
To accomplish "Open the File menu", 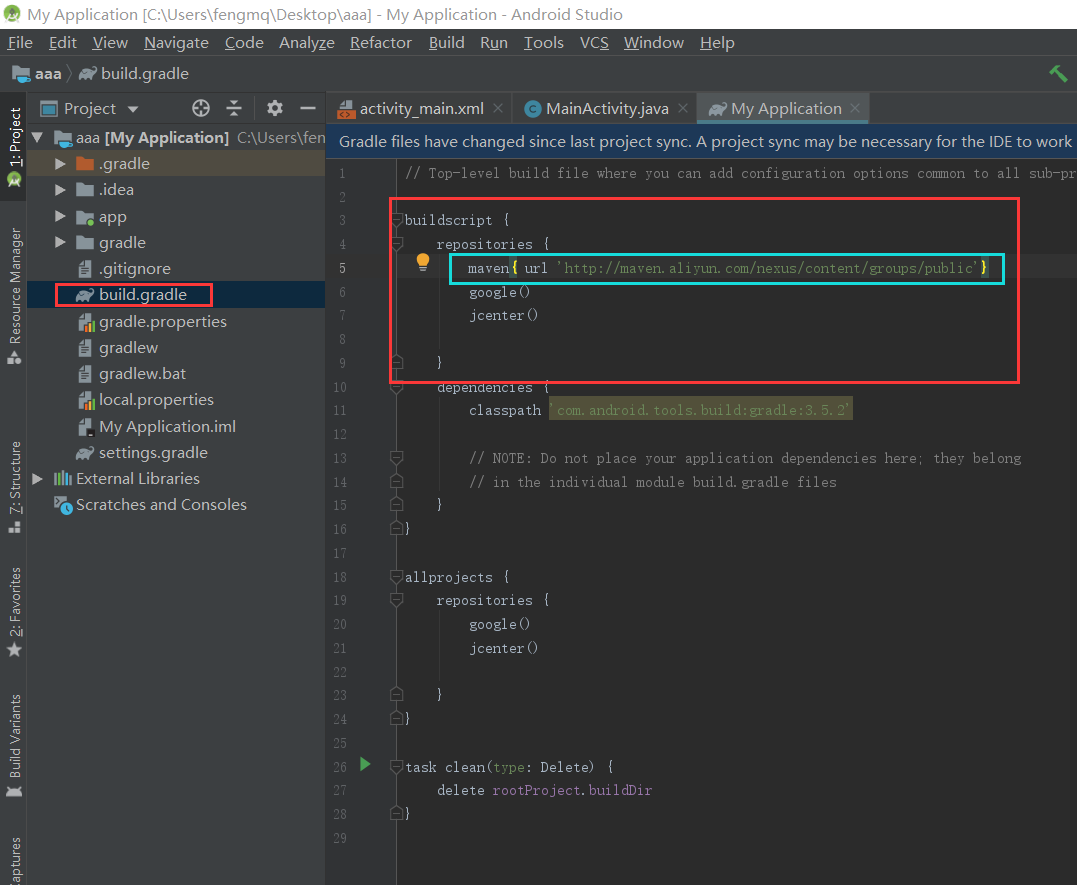I will tap(20, 43).
